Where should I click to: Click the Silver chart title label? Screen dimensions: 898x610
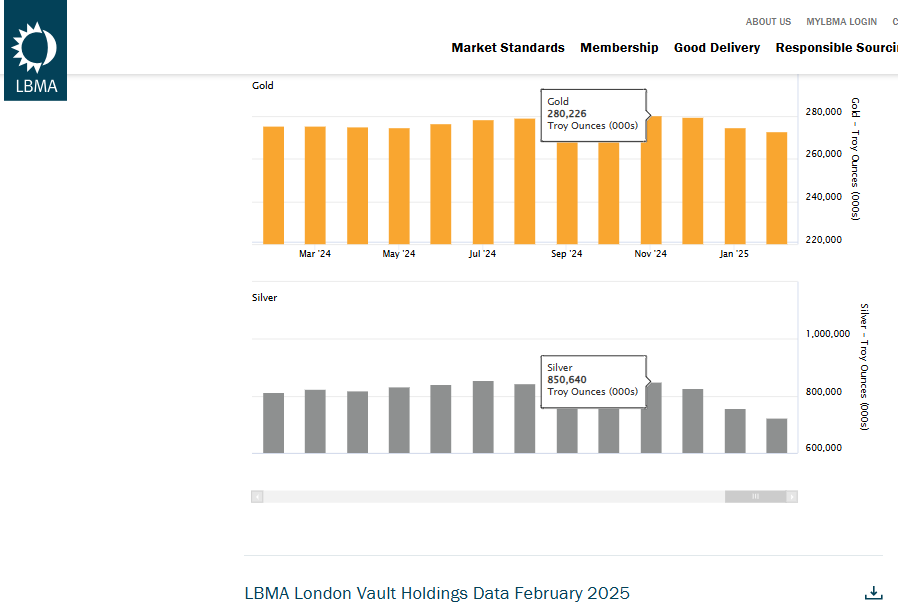[x=265, y=297]
